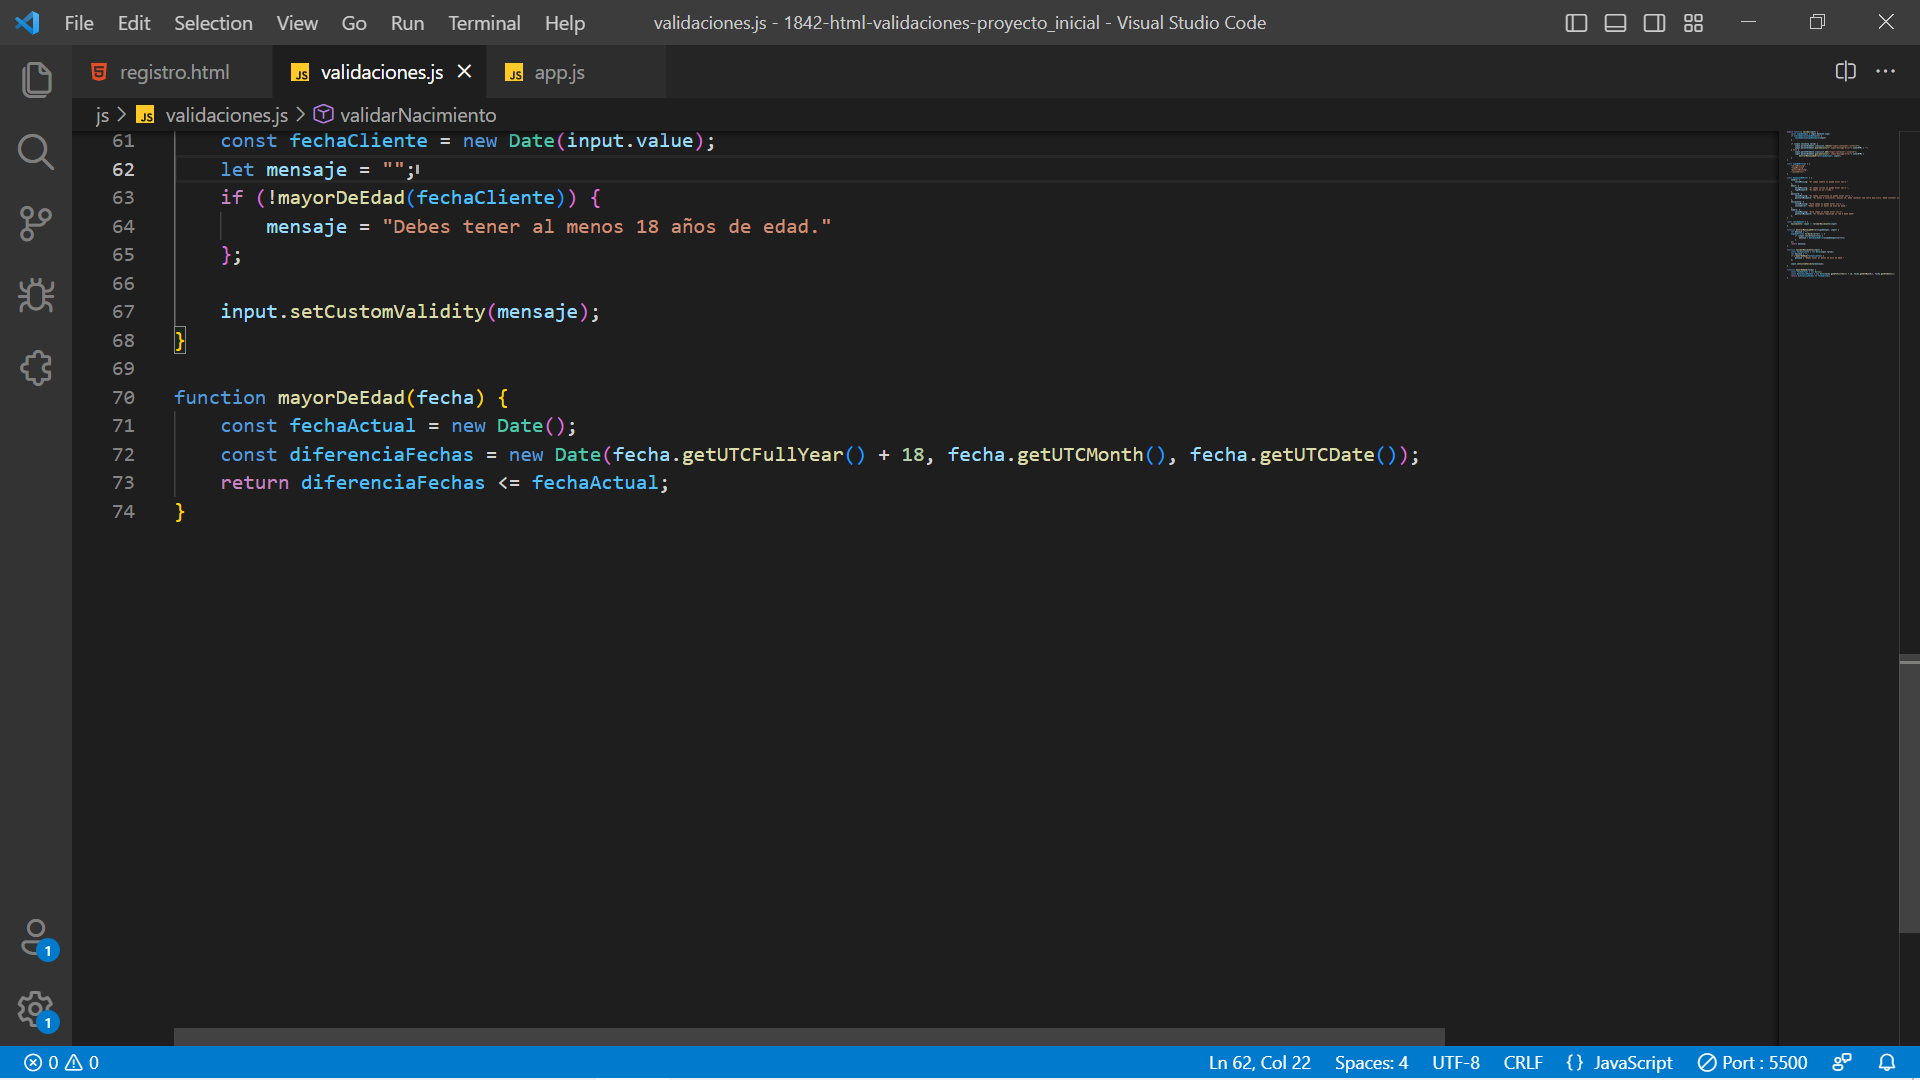This screenshot has width=1920, height=1080.
Task: Click 'setCustomValidity' on line 67
Action: pyautogui.click(x=387, y=311)
